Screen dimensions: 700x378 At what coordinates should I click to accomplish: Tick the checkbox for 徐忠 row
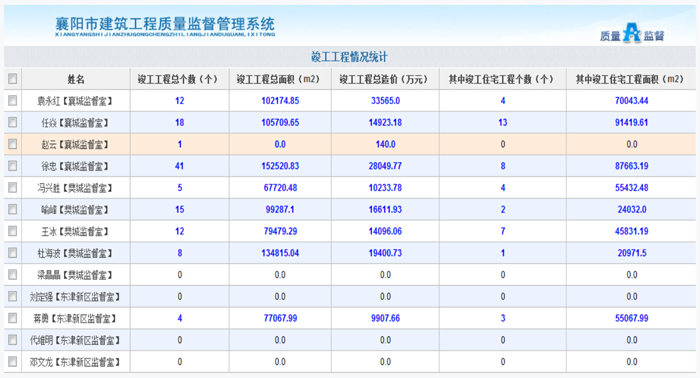pos(12,166)
